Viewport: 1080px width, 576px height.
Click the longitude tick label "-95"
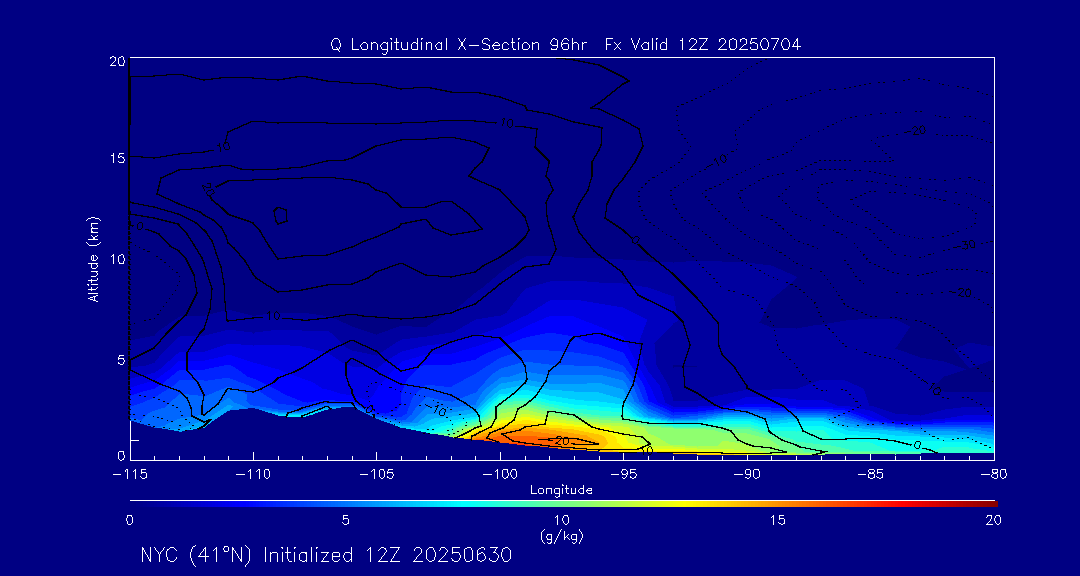[623, 475]
